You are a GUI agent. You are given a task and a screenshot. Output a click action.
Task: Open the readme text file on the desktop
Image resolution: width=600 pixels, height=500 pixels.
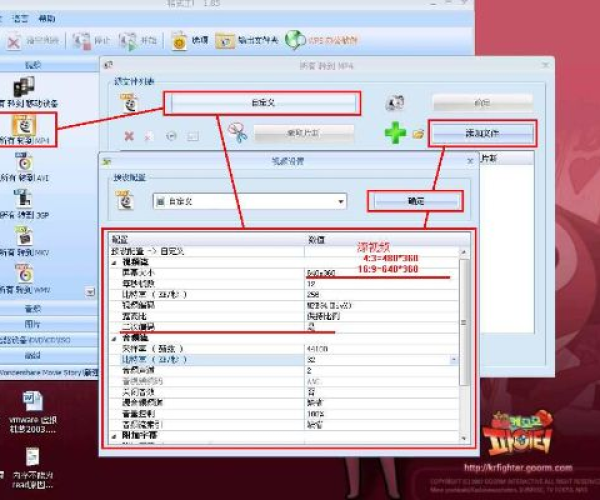tap(33, 468)
